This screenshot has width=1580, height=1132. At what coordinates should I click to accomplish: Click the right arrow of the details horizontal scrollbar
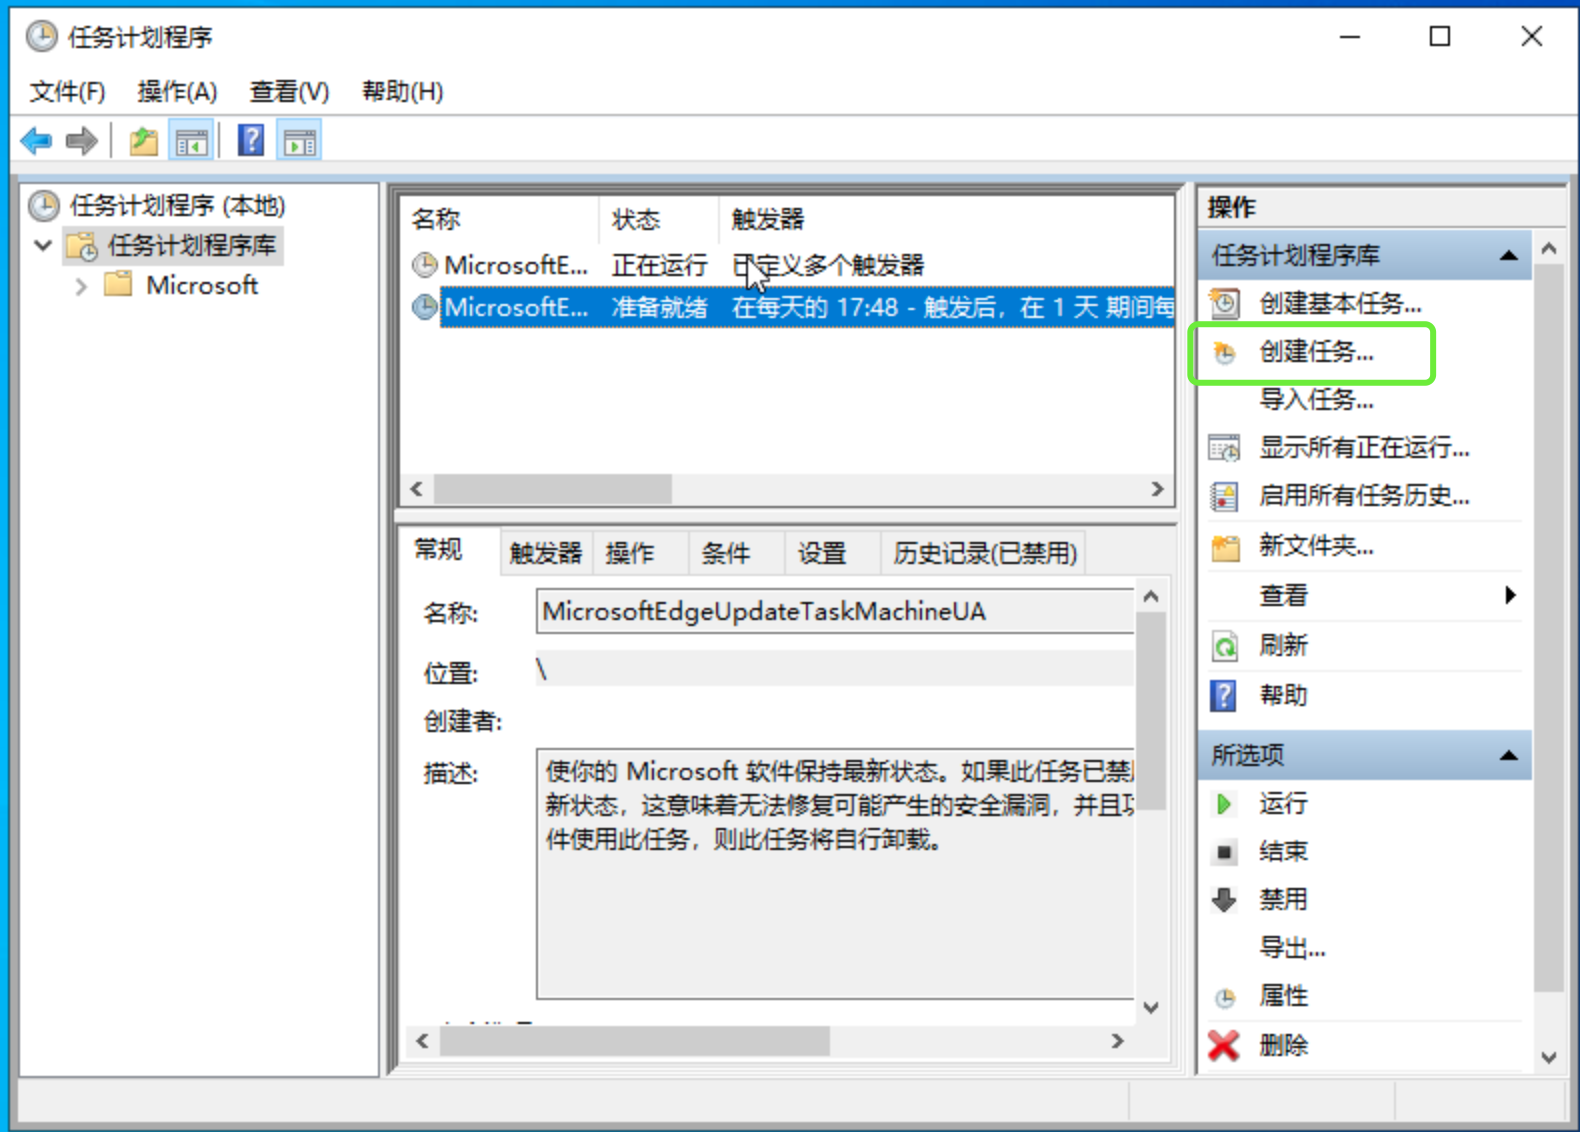pyautogui.click(x=1118, y=1041)
